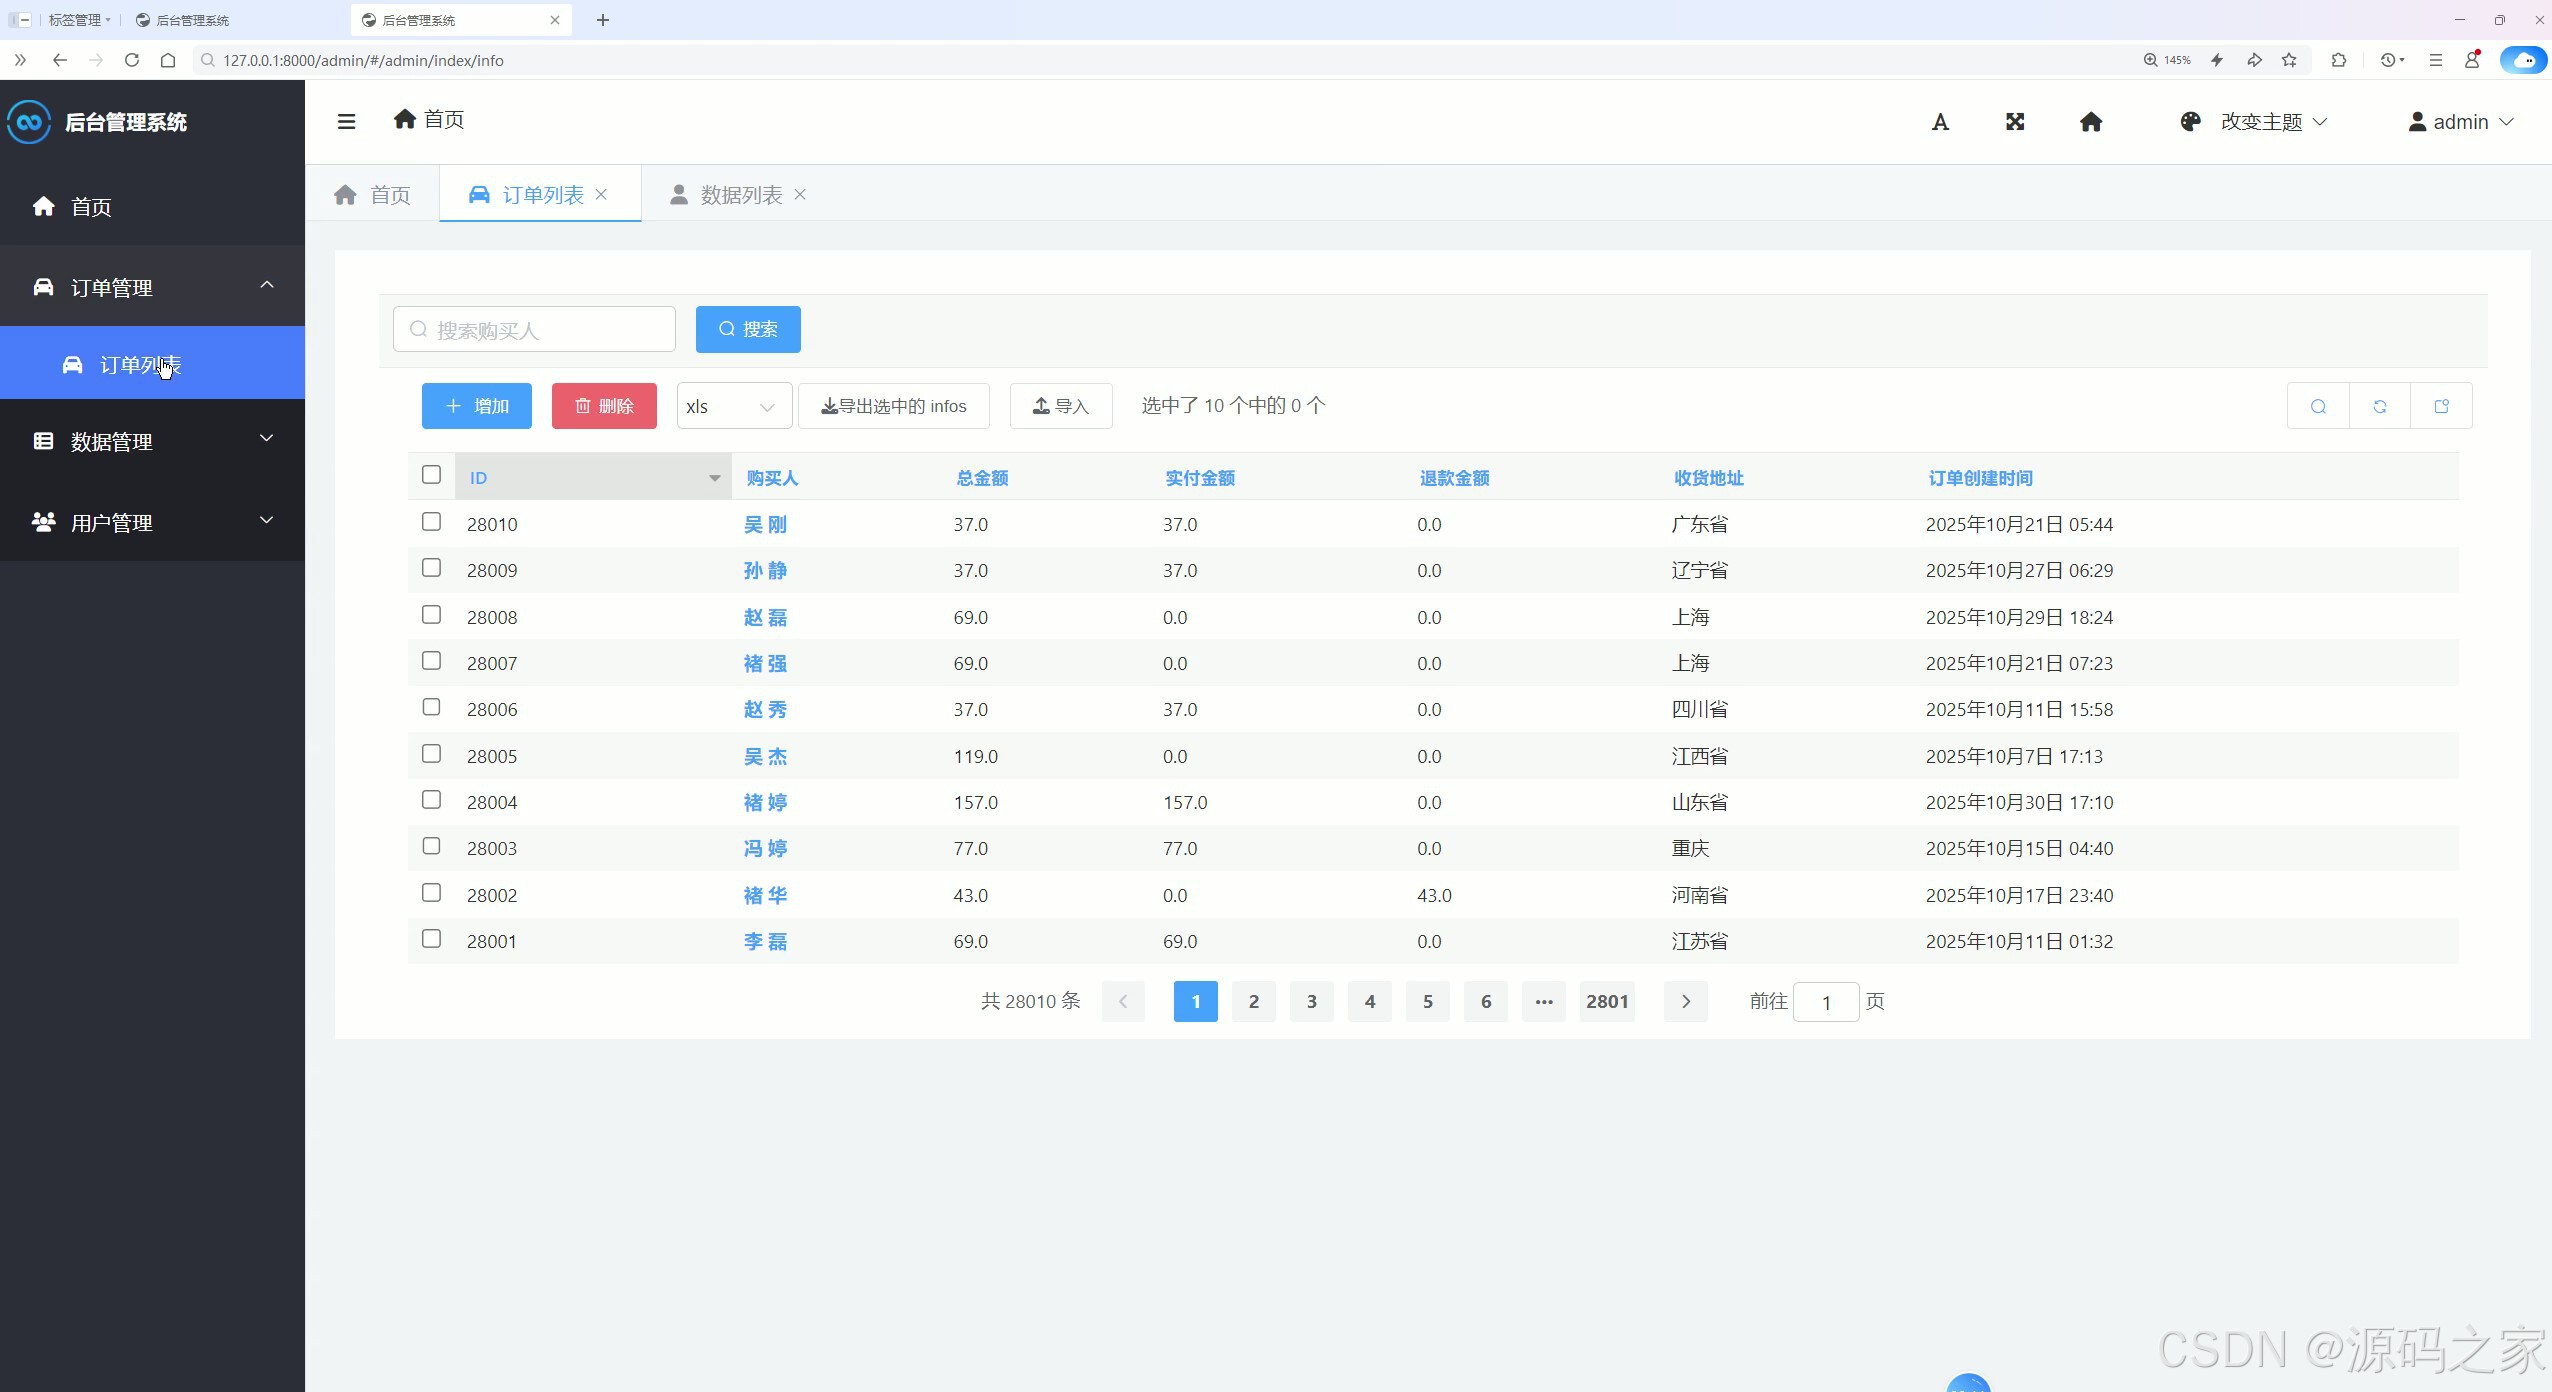Open the xls export format dropdown
The width and height of the screenshot is (2552, 1392).
(733, 406)
